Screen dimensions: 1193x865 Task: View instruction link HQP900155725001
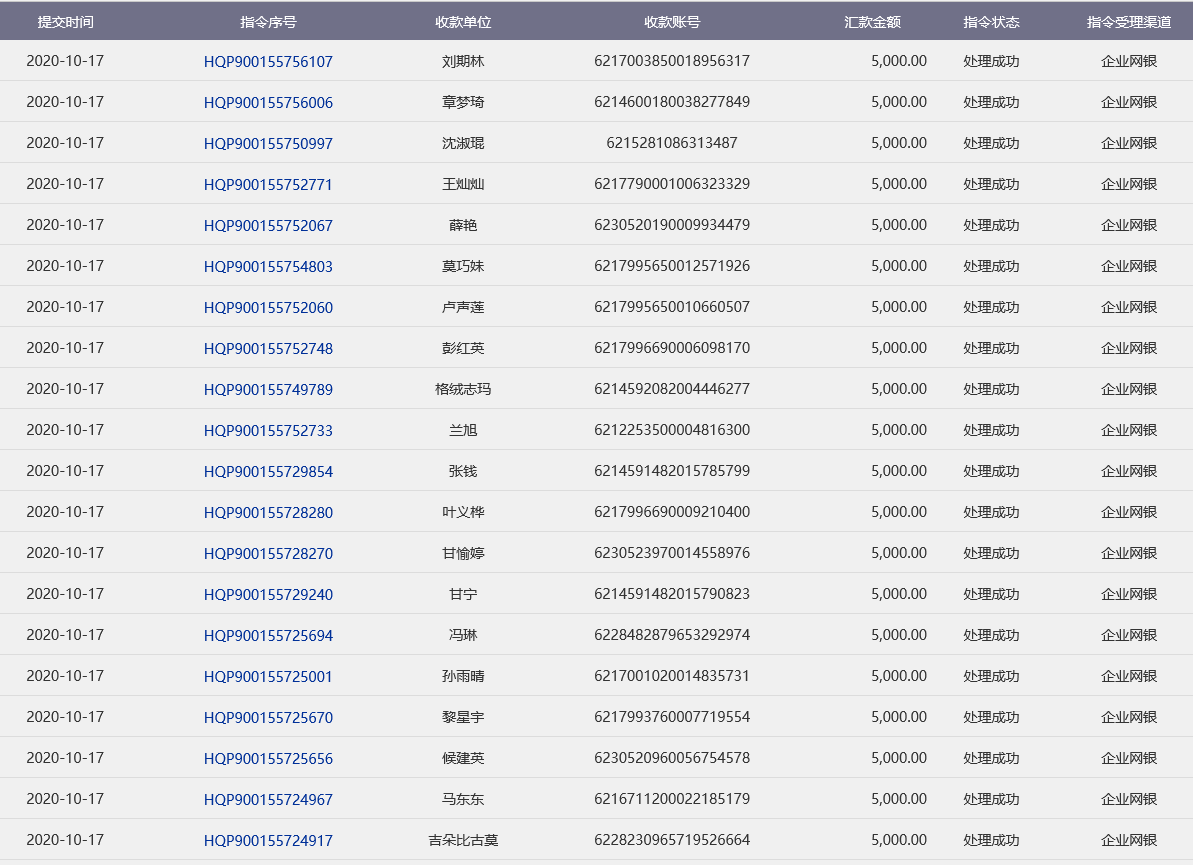(x=268, y=677)
